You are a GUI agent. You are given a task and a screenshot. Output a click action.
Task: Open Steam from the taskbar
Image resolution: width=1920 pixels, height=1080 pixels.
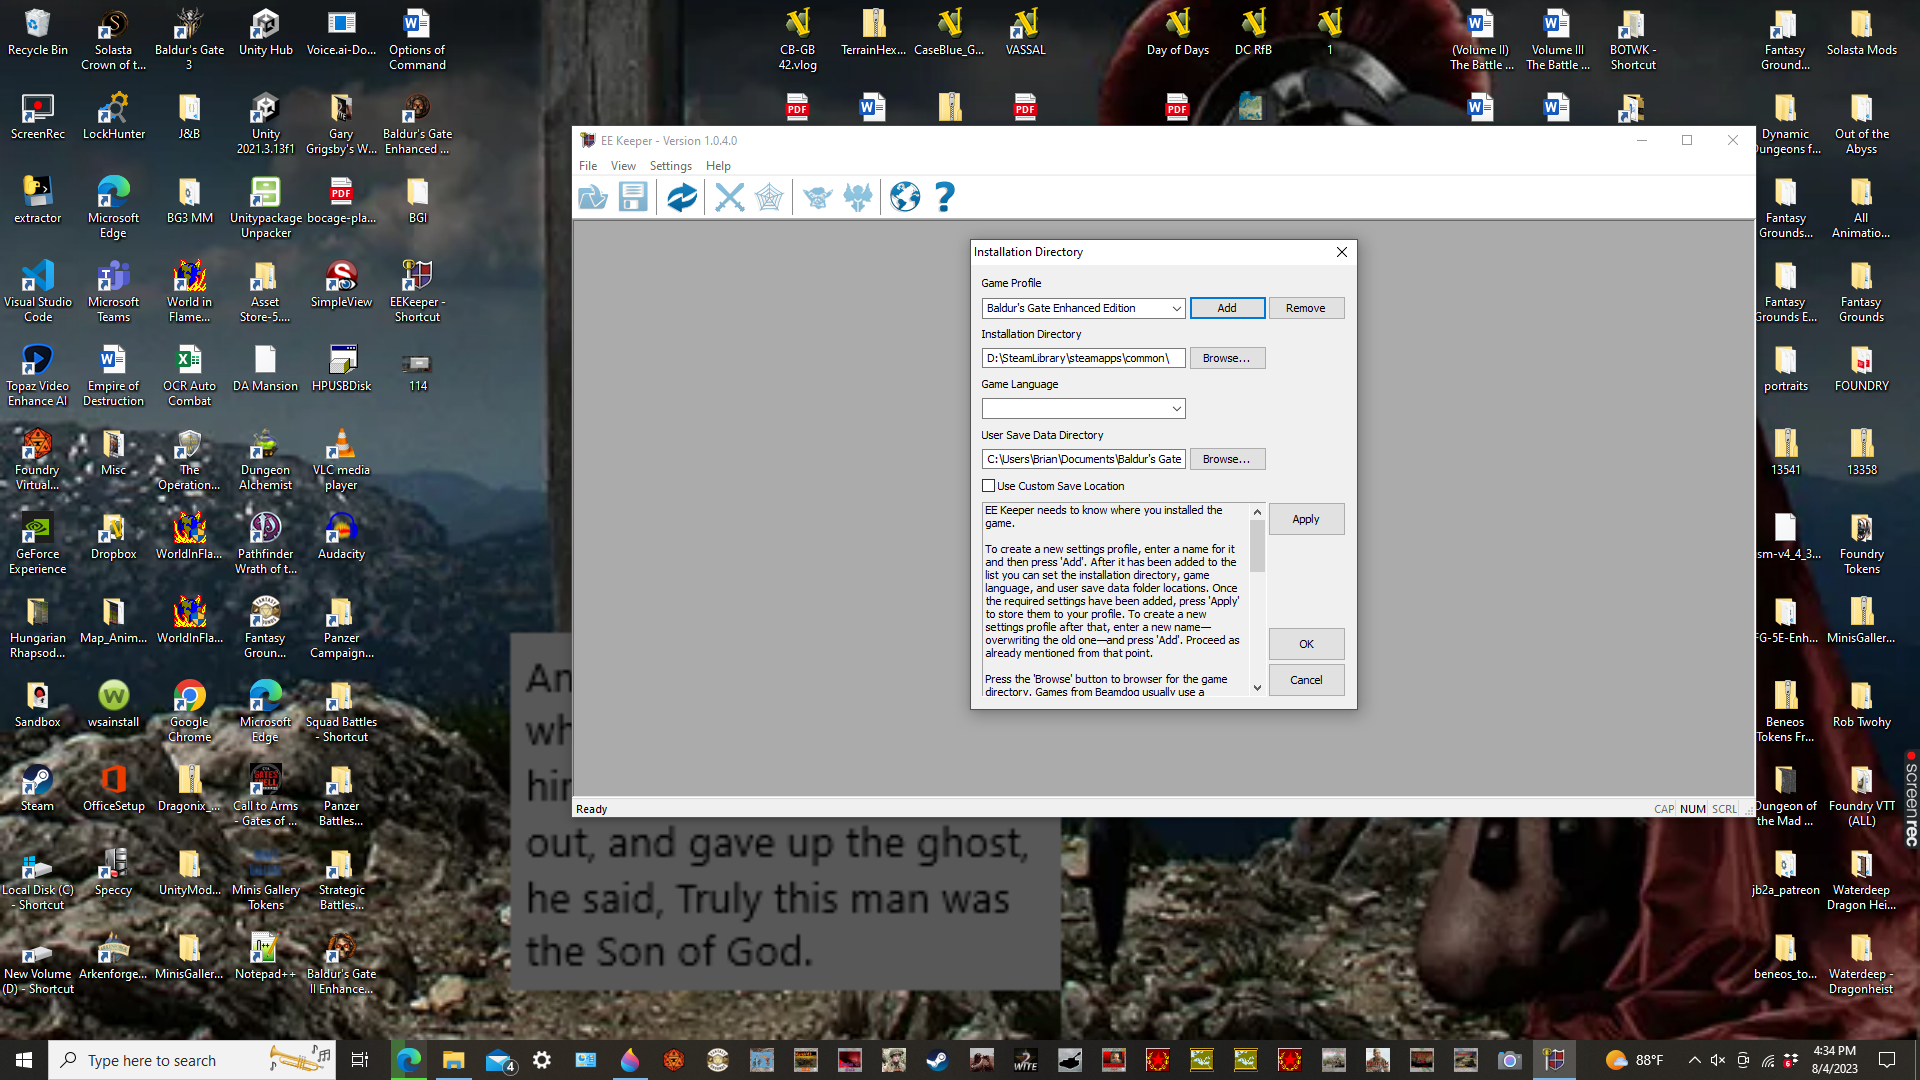point(937,1060)
